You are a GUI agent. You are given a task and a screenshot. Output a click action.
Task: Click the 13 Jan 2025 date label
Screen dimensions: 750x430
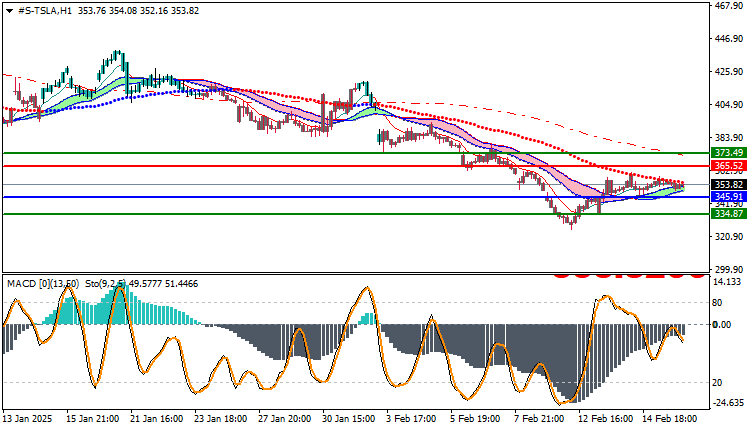(x=27, y=419)
